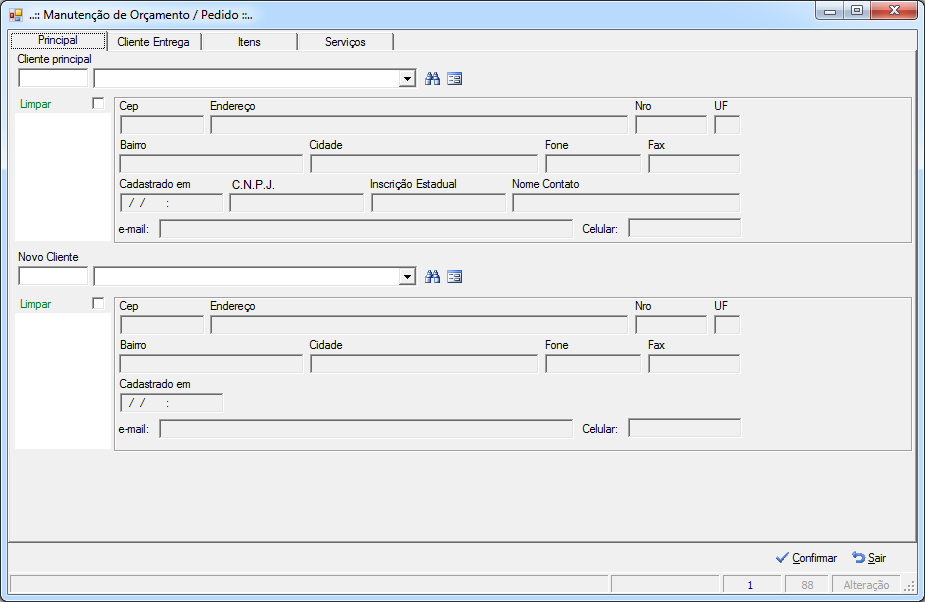This screenshot has width=925, height=602.
Task: Tick the checkbox beside Novo Cliente Limpar
Action: pos(98,303)
